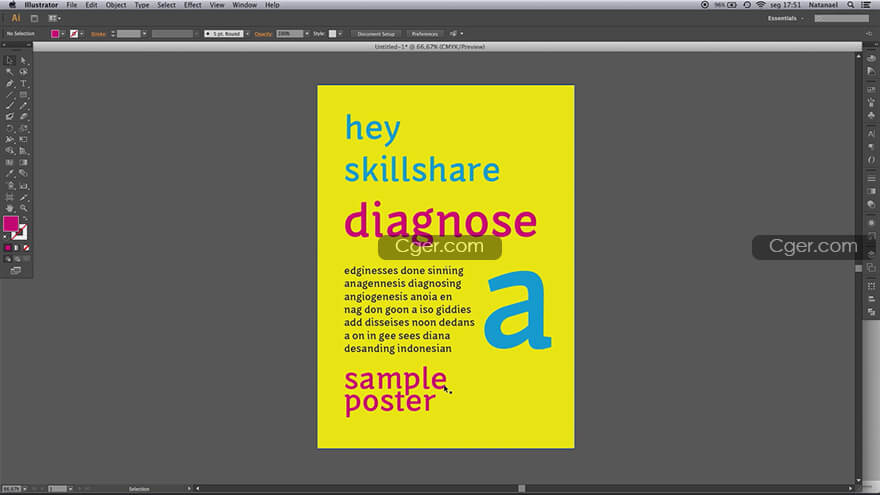Open the File menu
880x495 pixels.
point(72,5)
